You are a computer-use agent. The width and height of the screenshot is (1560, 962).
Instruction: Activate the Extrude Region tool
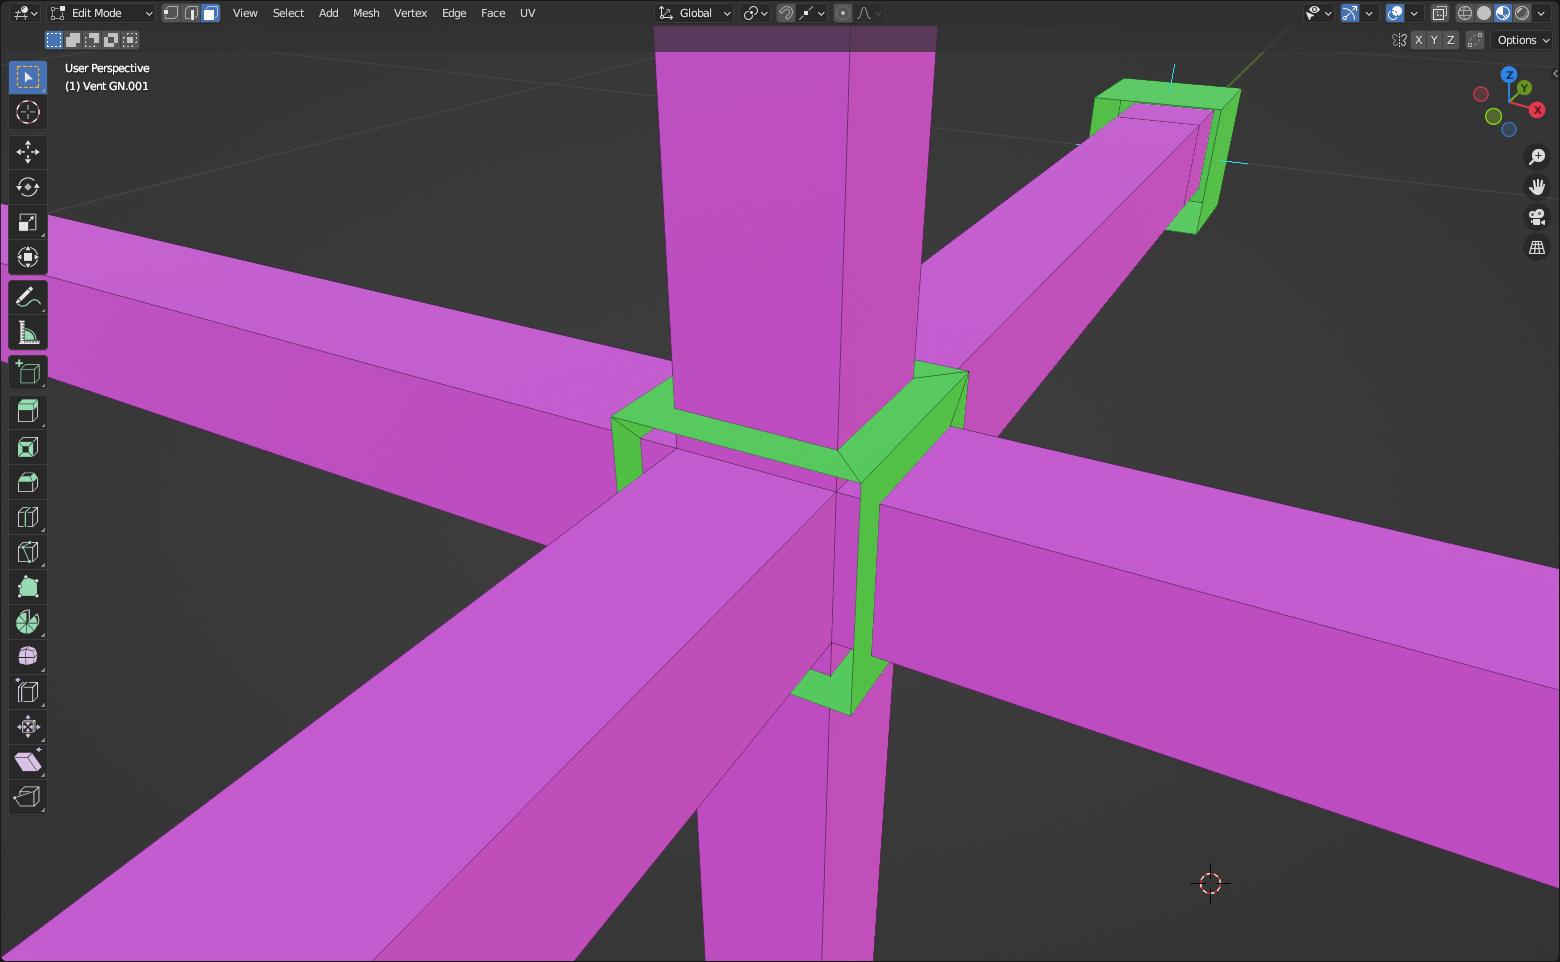coord(28,412)
